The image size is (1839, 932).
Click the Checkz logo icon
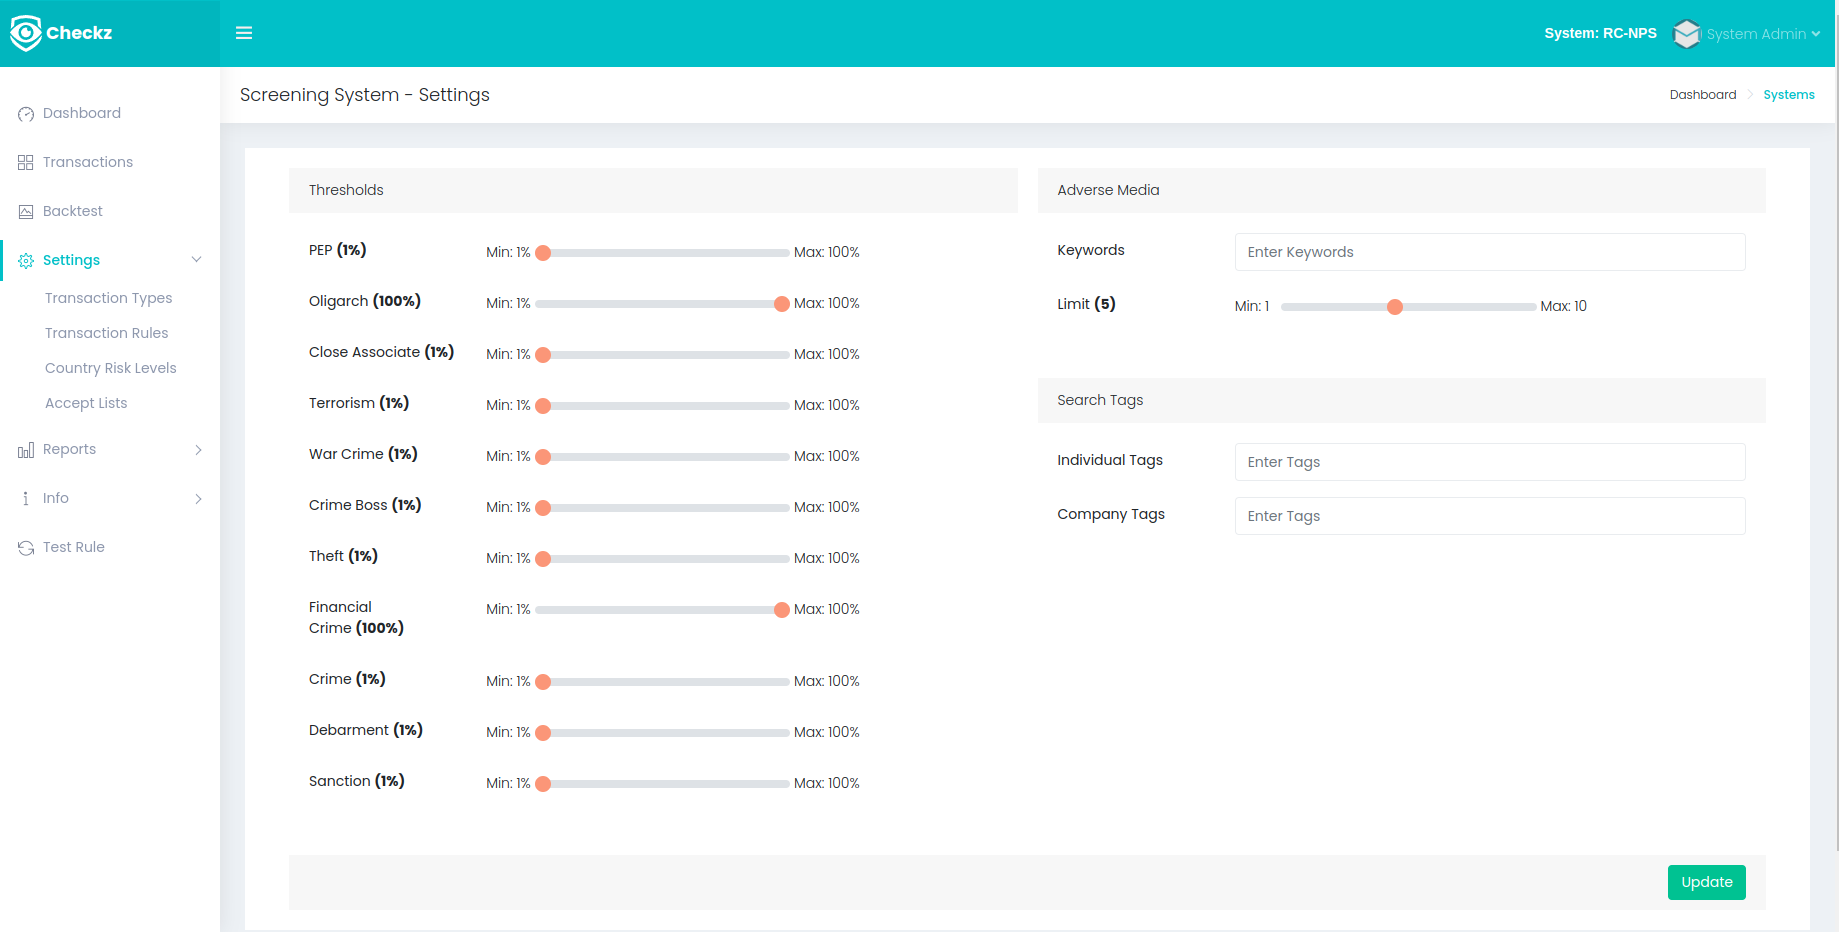[26, 33]
